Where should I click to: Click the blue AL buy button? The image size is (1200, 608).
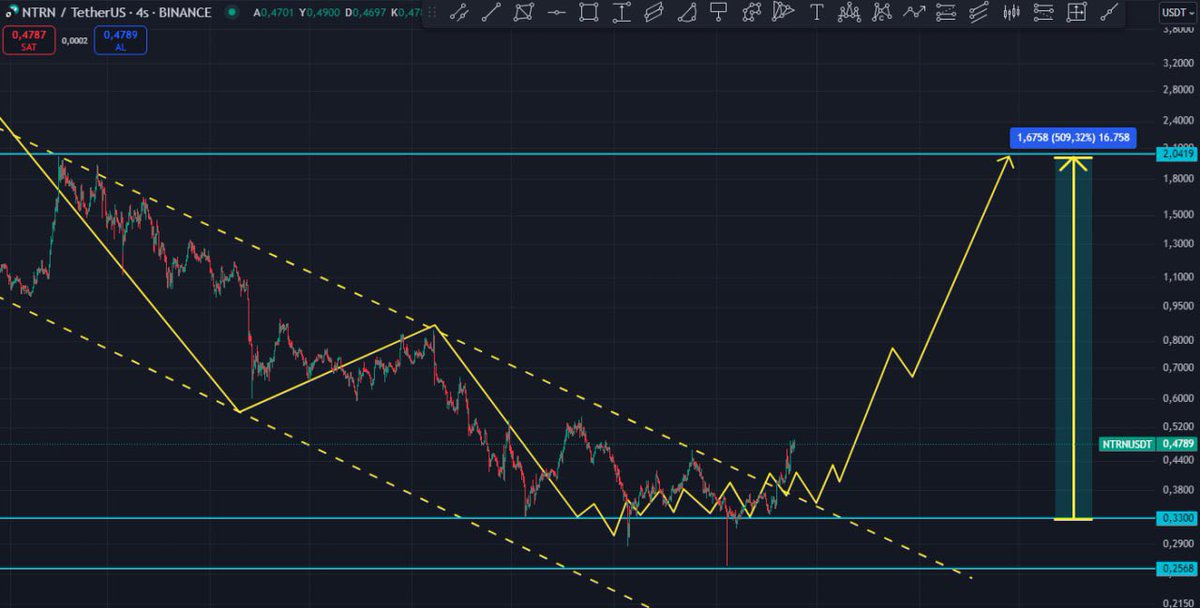(120, 40)
